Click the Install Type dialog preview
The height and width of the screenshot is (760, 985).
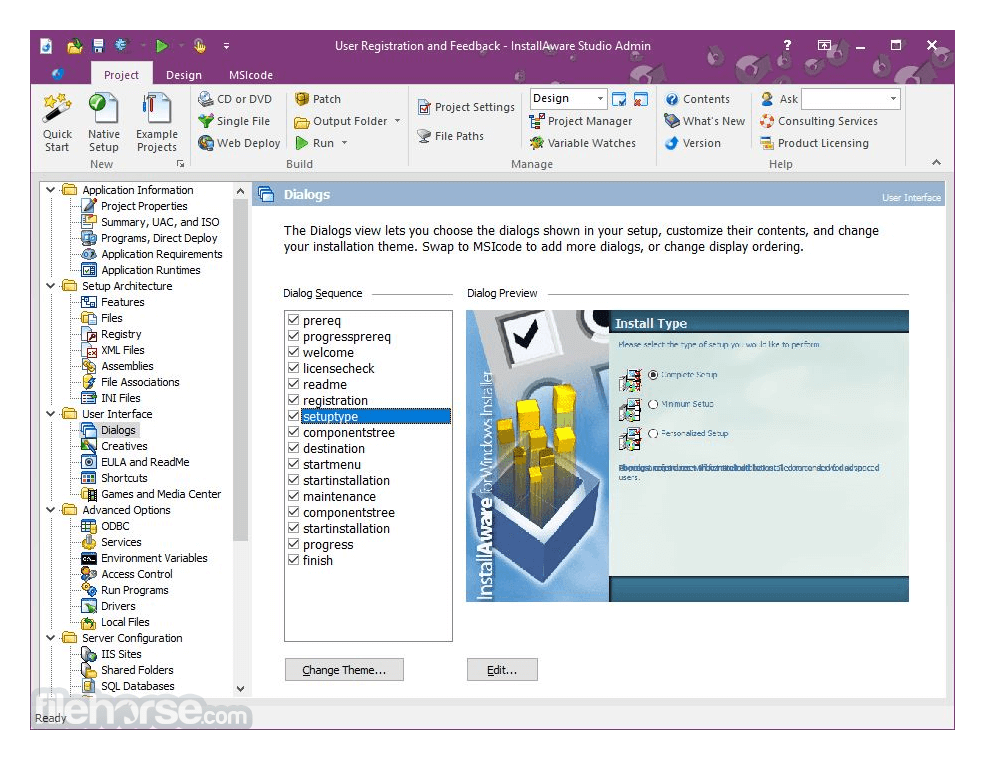click(687, 455)
